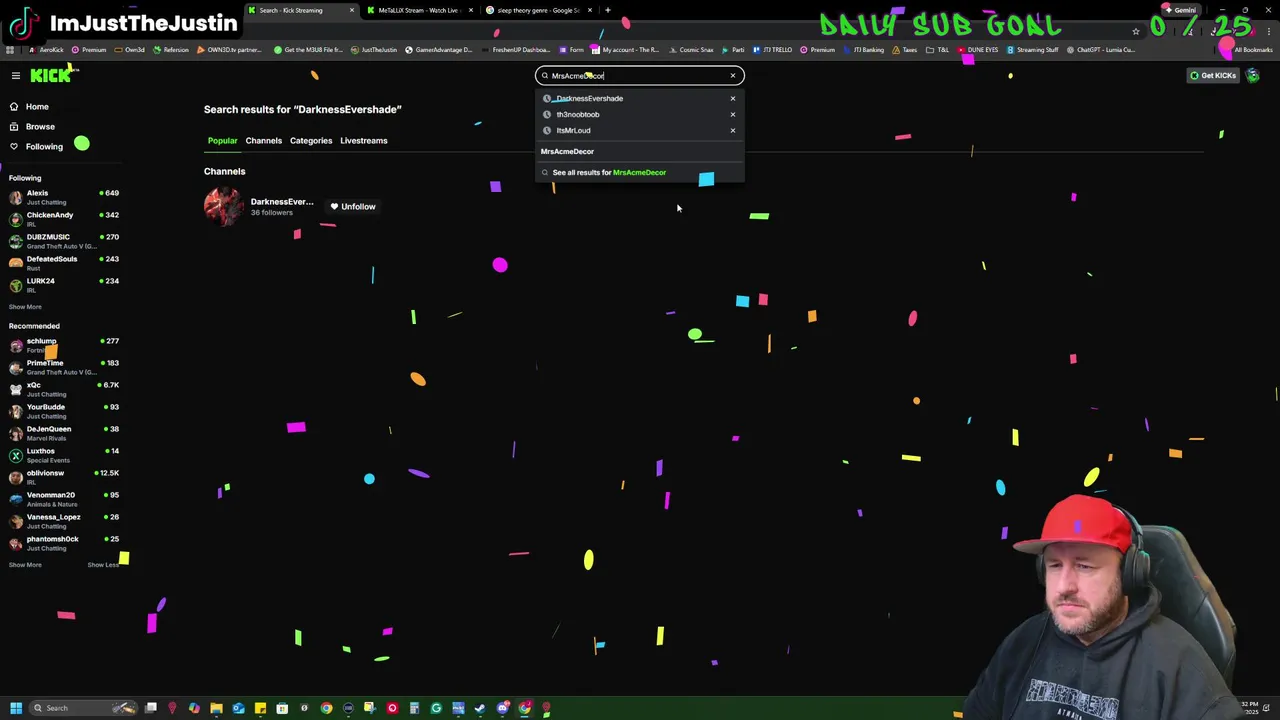Open DUBZMUSIC followed channel
The width and height of the screenshot is (1280, 720).
coord(62,241)
